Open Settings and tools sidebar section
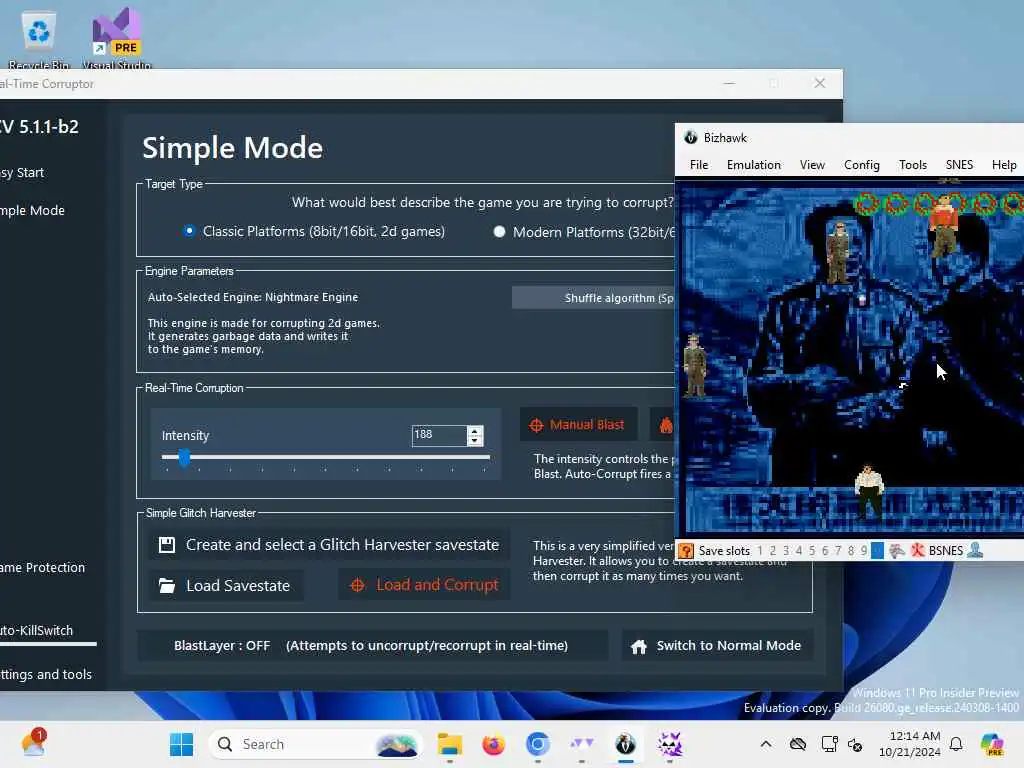Image resolution: width=1024 pixels, height=768 pixels. (x=45, y=674)
